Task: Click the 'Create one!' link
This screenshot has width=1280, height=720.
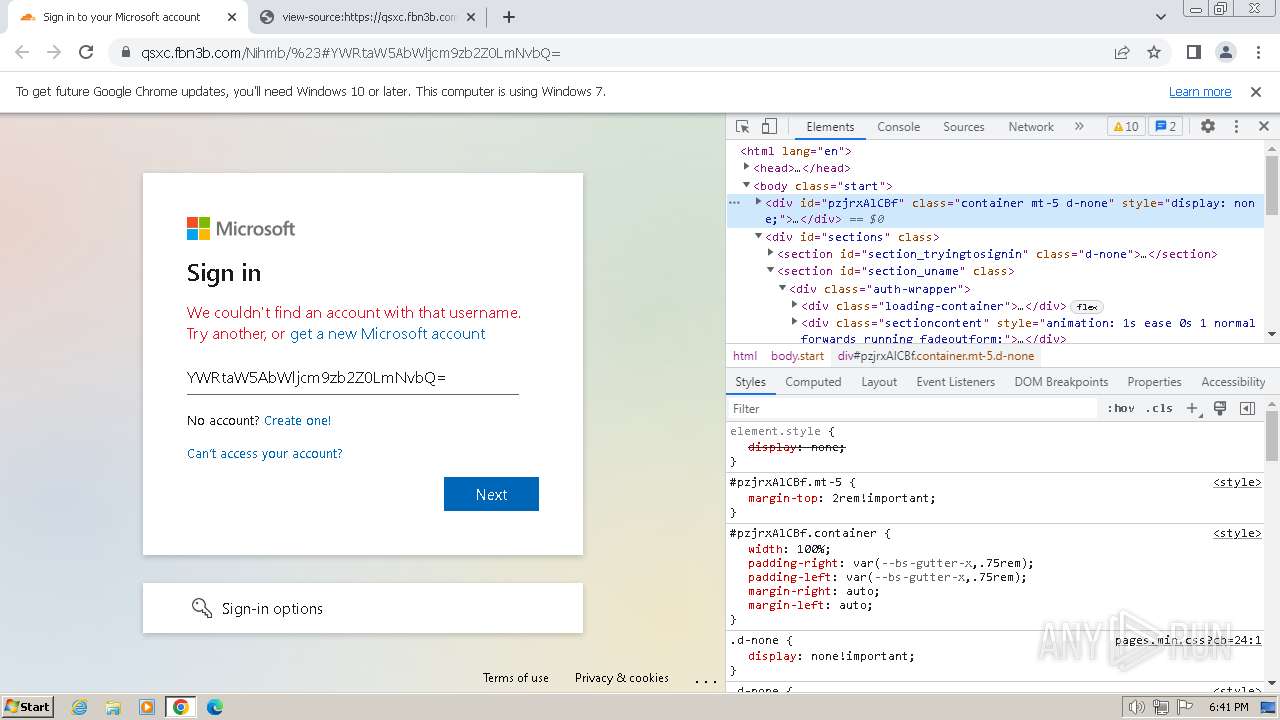Action: tap(297, 421)
